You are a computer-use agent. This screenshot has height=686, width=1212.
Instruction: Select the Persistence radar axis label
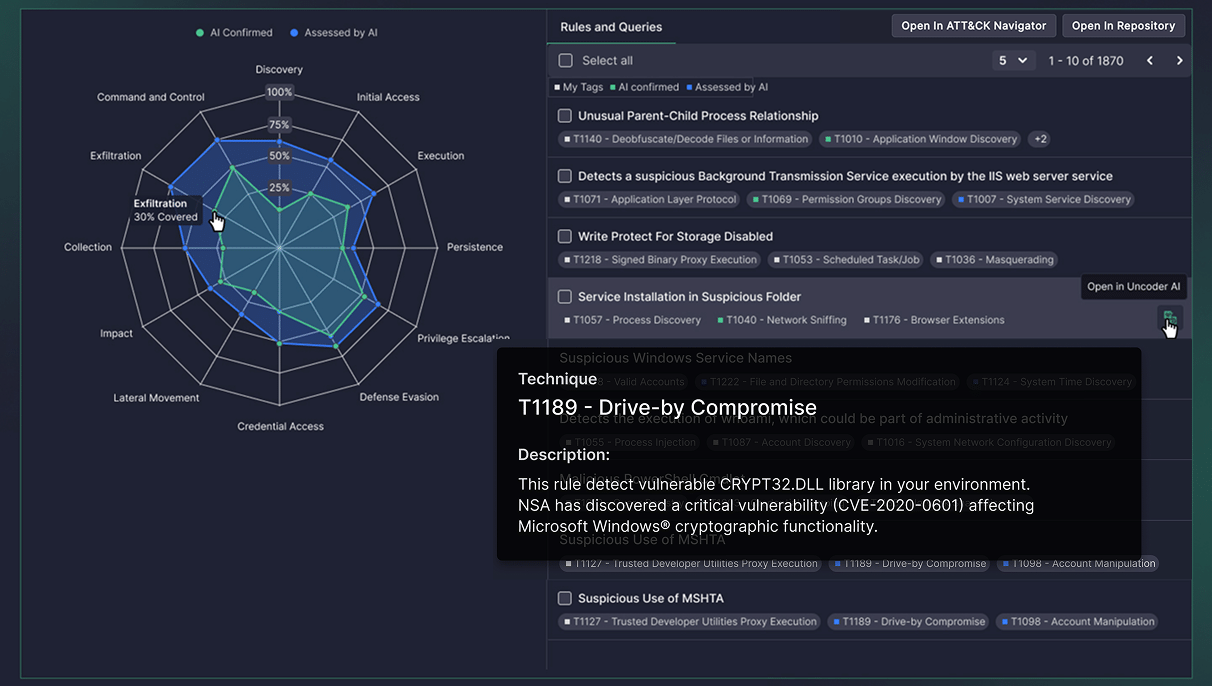475,247
